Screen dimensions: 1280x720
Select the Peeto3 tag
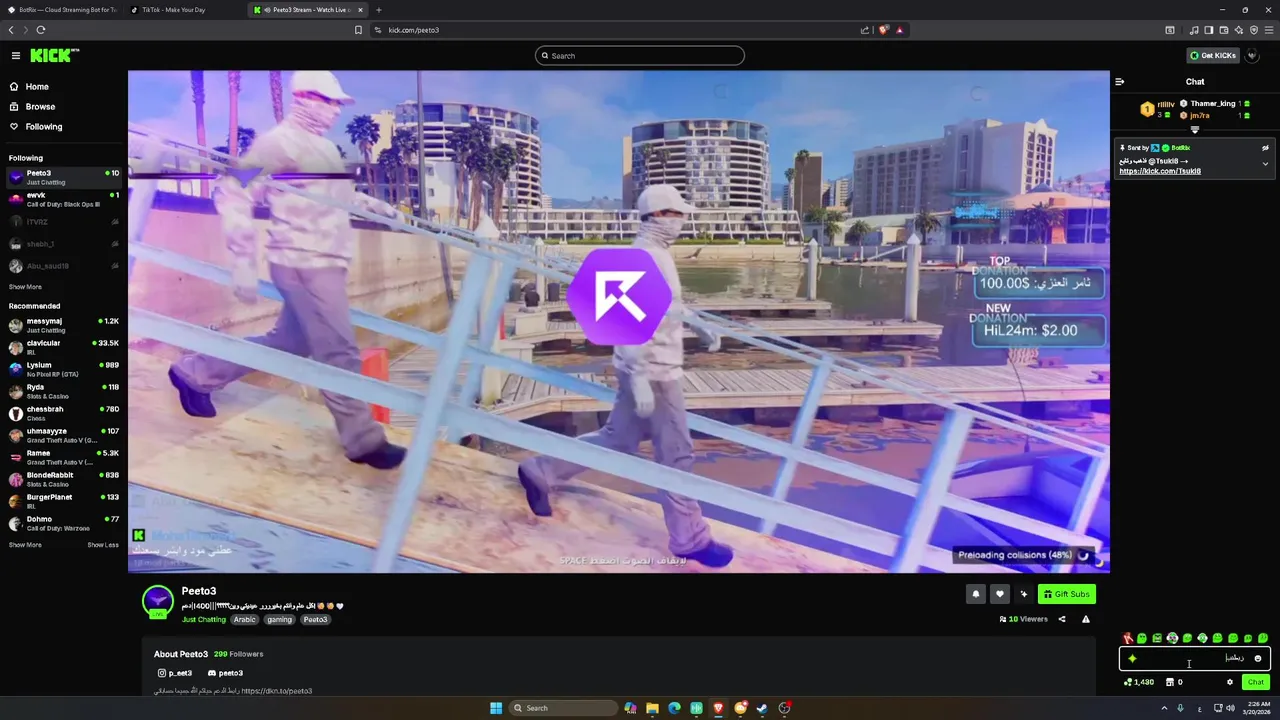(315, 620)
